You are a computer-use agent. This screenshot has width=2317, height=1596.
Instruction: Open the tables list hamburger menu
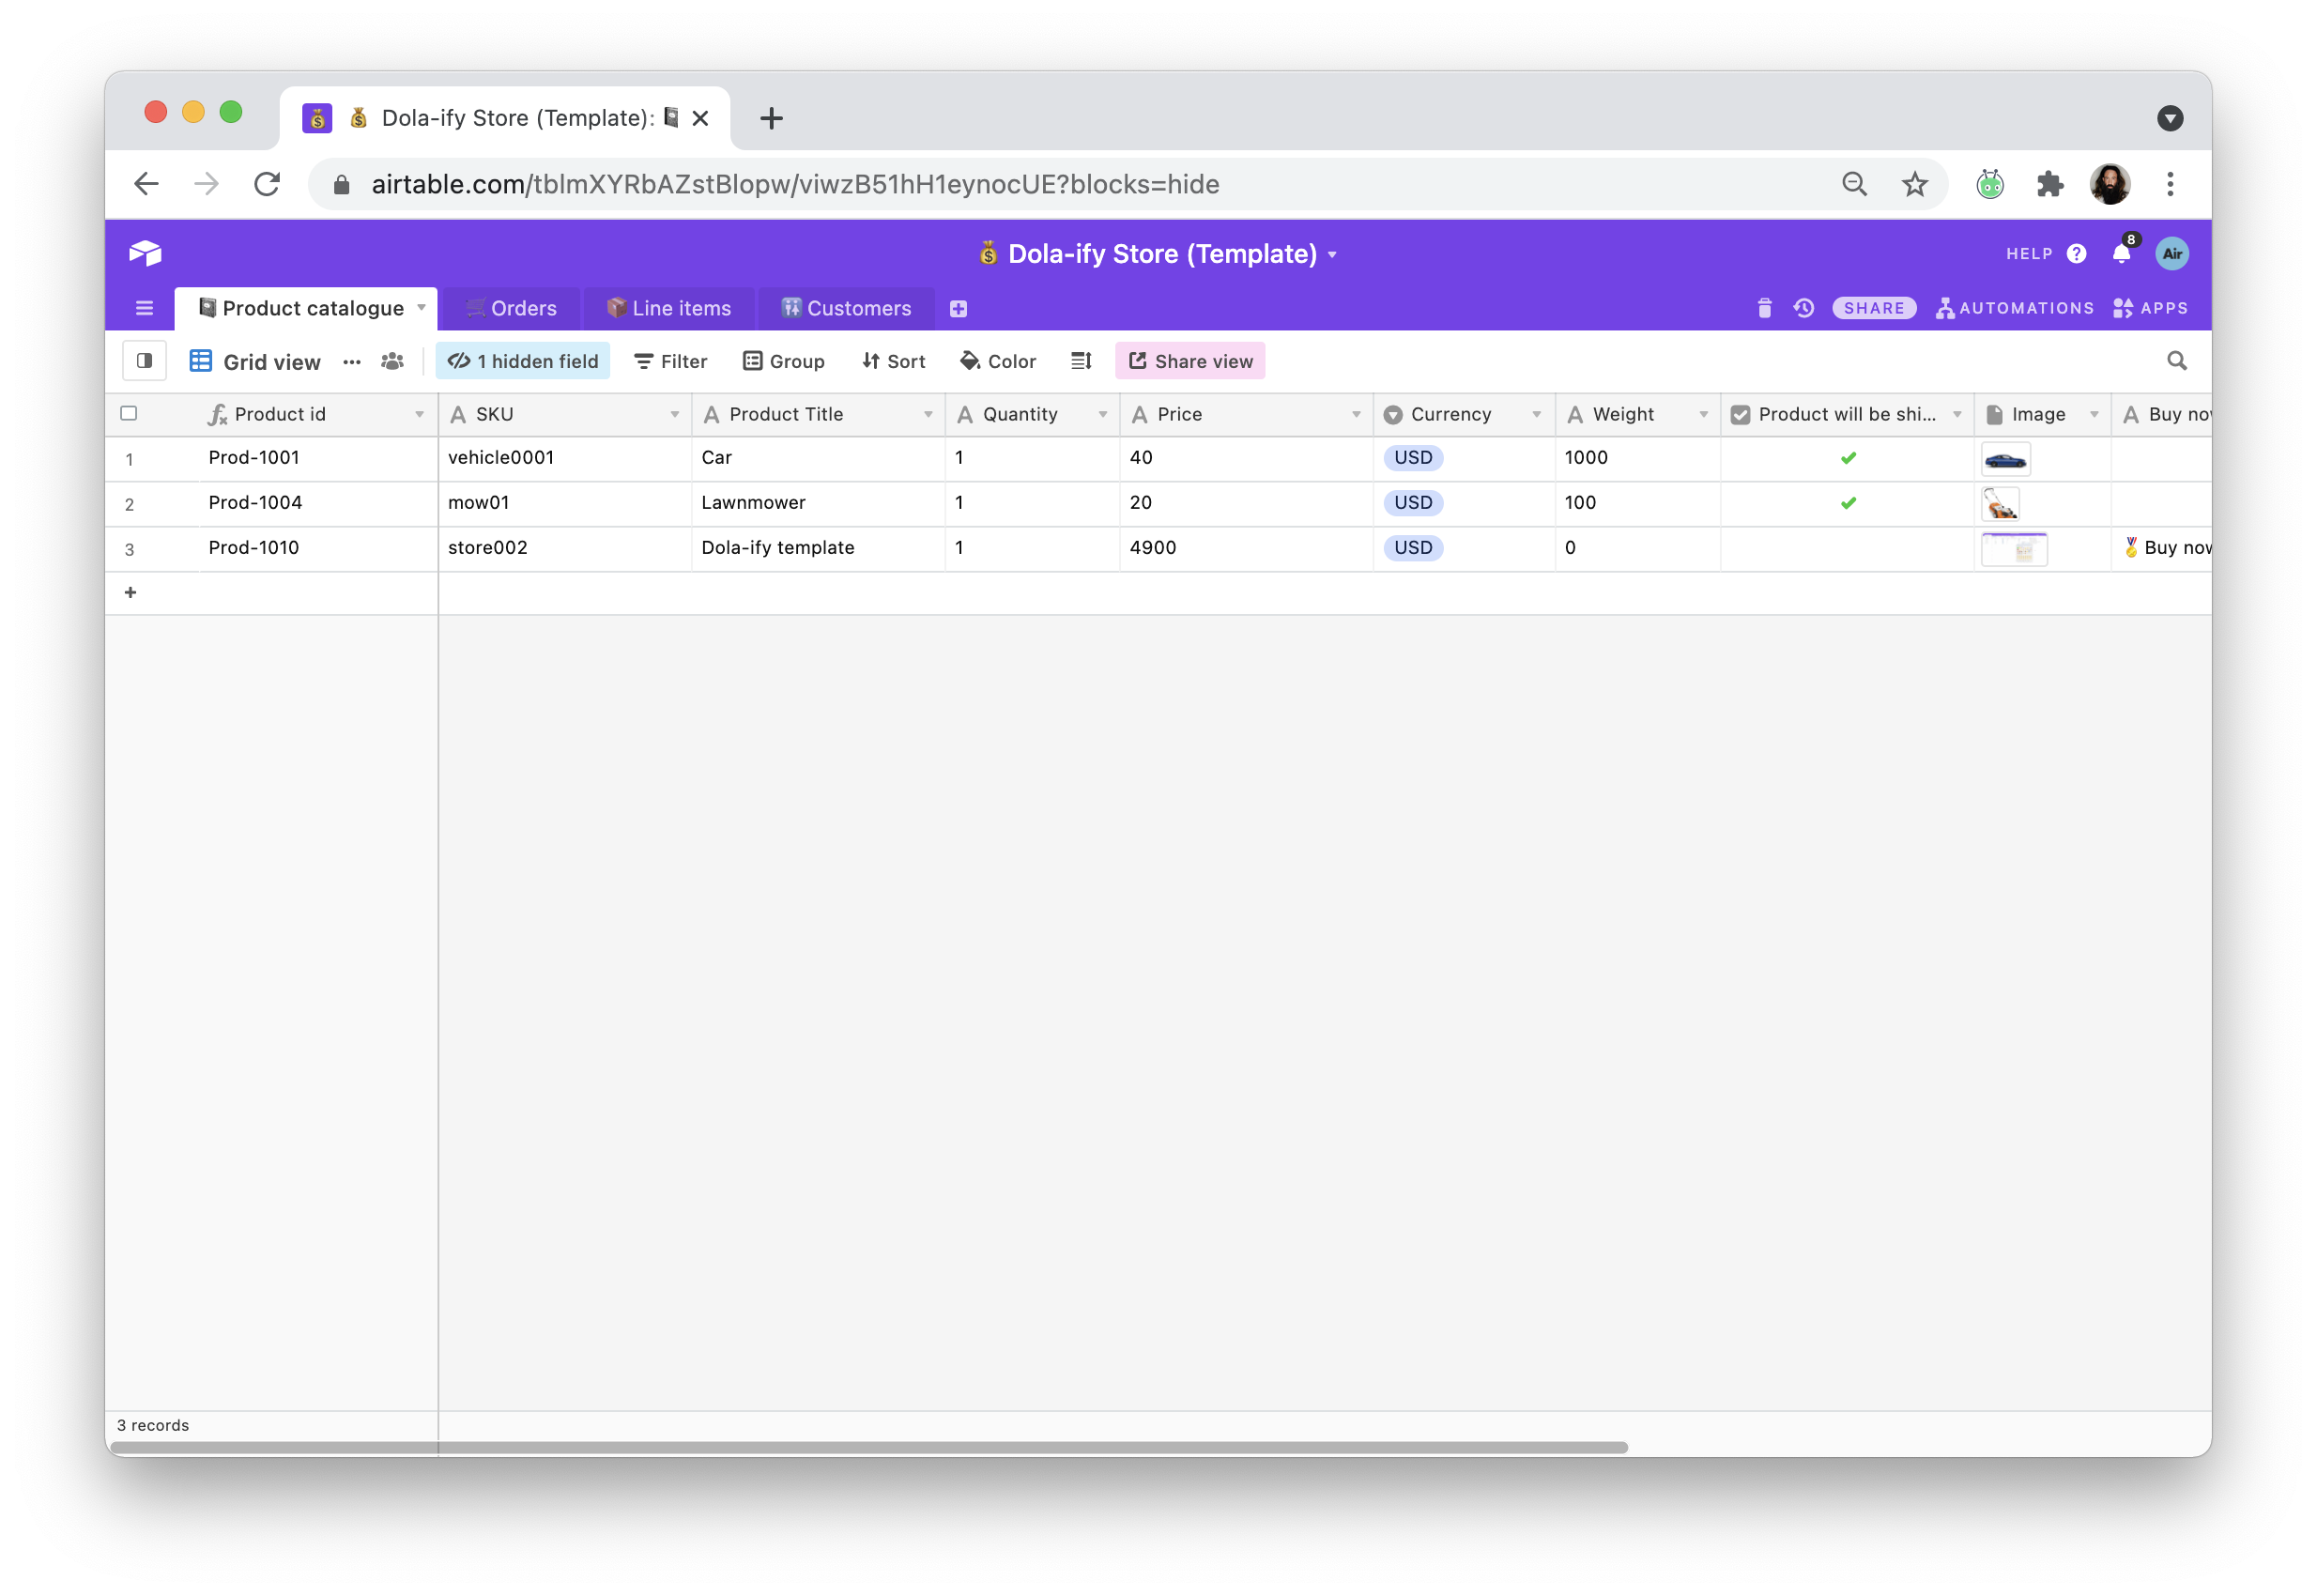pos(144,308)
